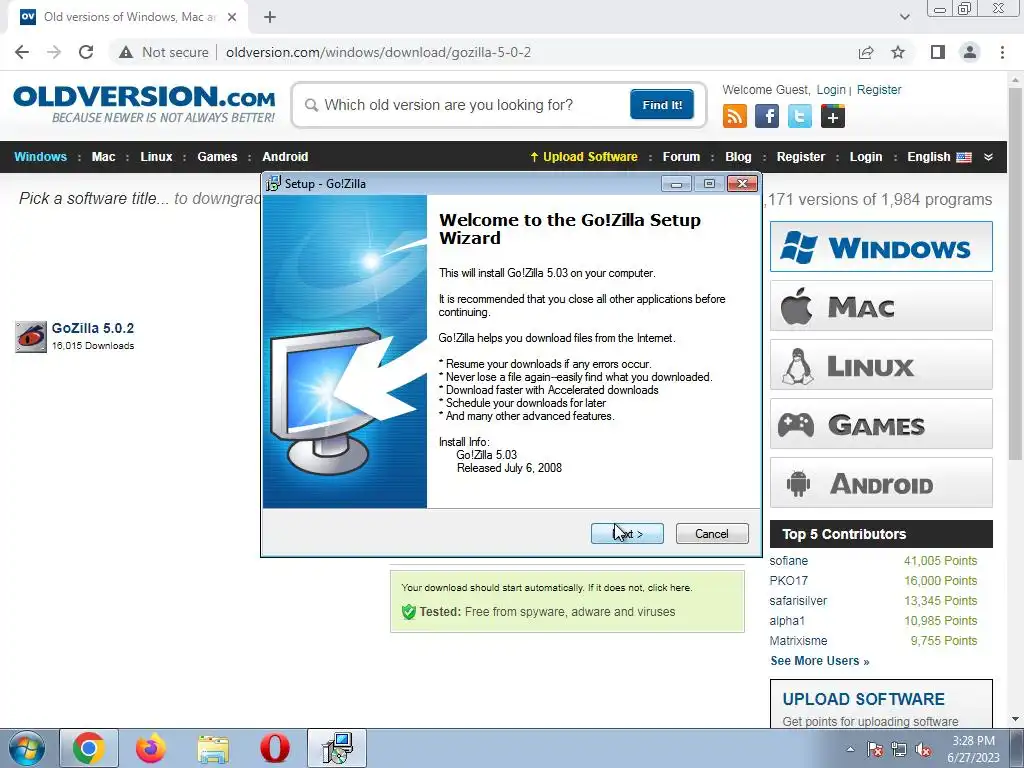Launch Firefox from the taskbar
This screenshot has height=768, width=1024.
pos(151,748)
